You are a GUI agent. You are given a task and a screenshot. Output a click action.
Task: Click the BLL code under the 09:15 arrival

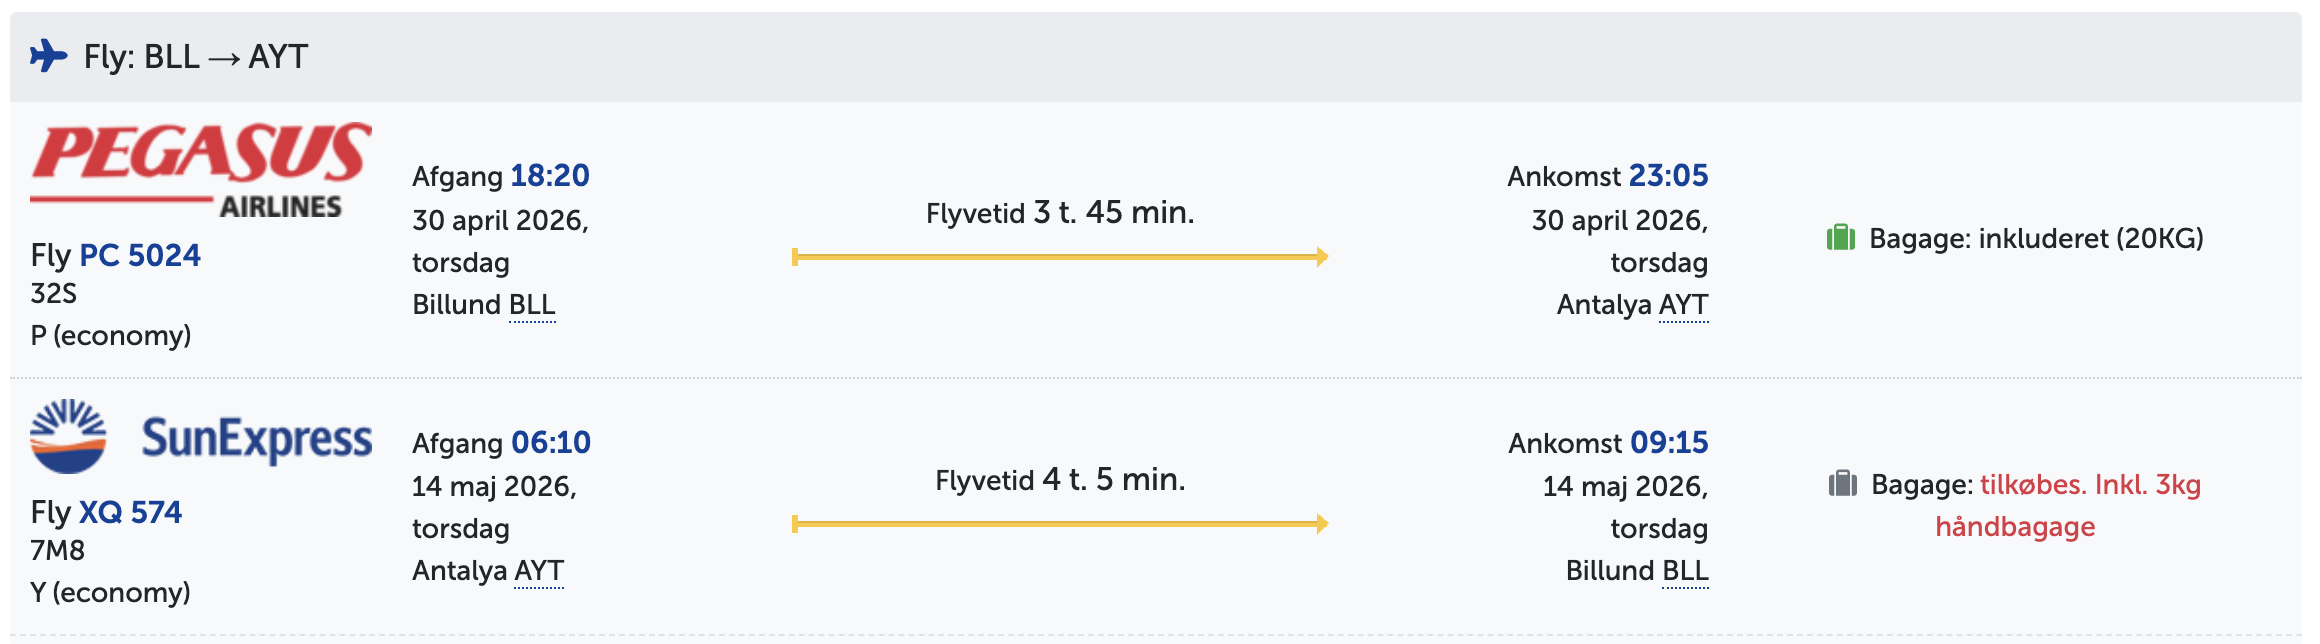pyautogui.click(x=1685, y=570)
